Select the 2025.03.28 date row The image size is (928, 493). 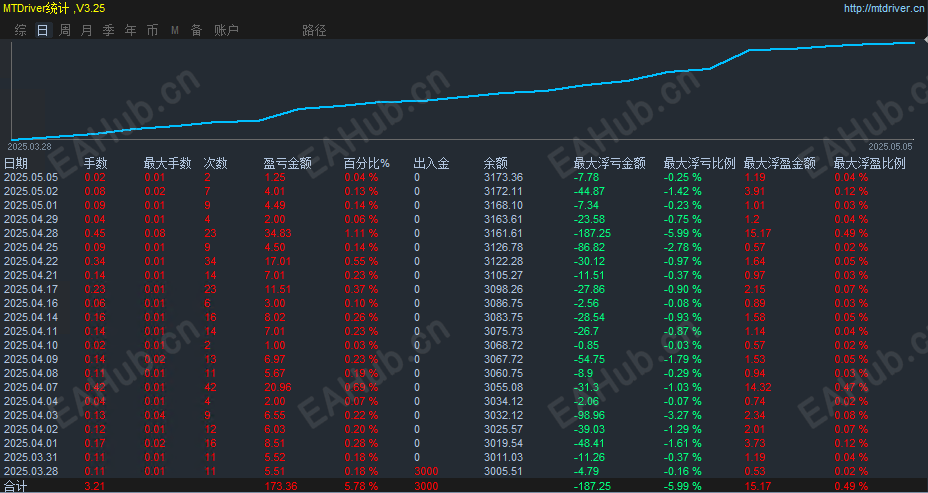(x=31, y=471)
